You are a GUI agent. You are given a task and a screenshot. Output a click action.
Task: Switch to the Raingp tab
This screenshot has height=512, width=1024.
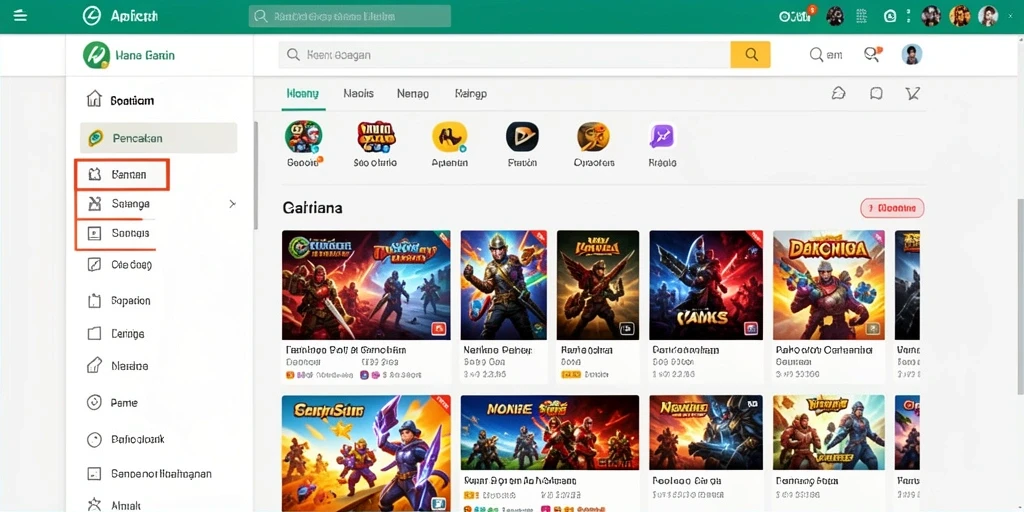(471, 93)
